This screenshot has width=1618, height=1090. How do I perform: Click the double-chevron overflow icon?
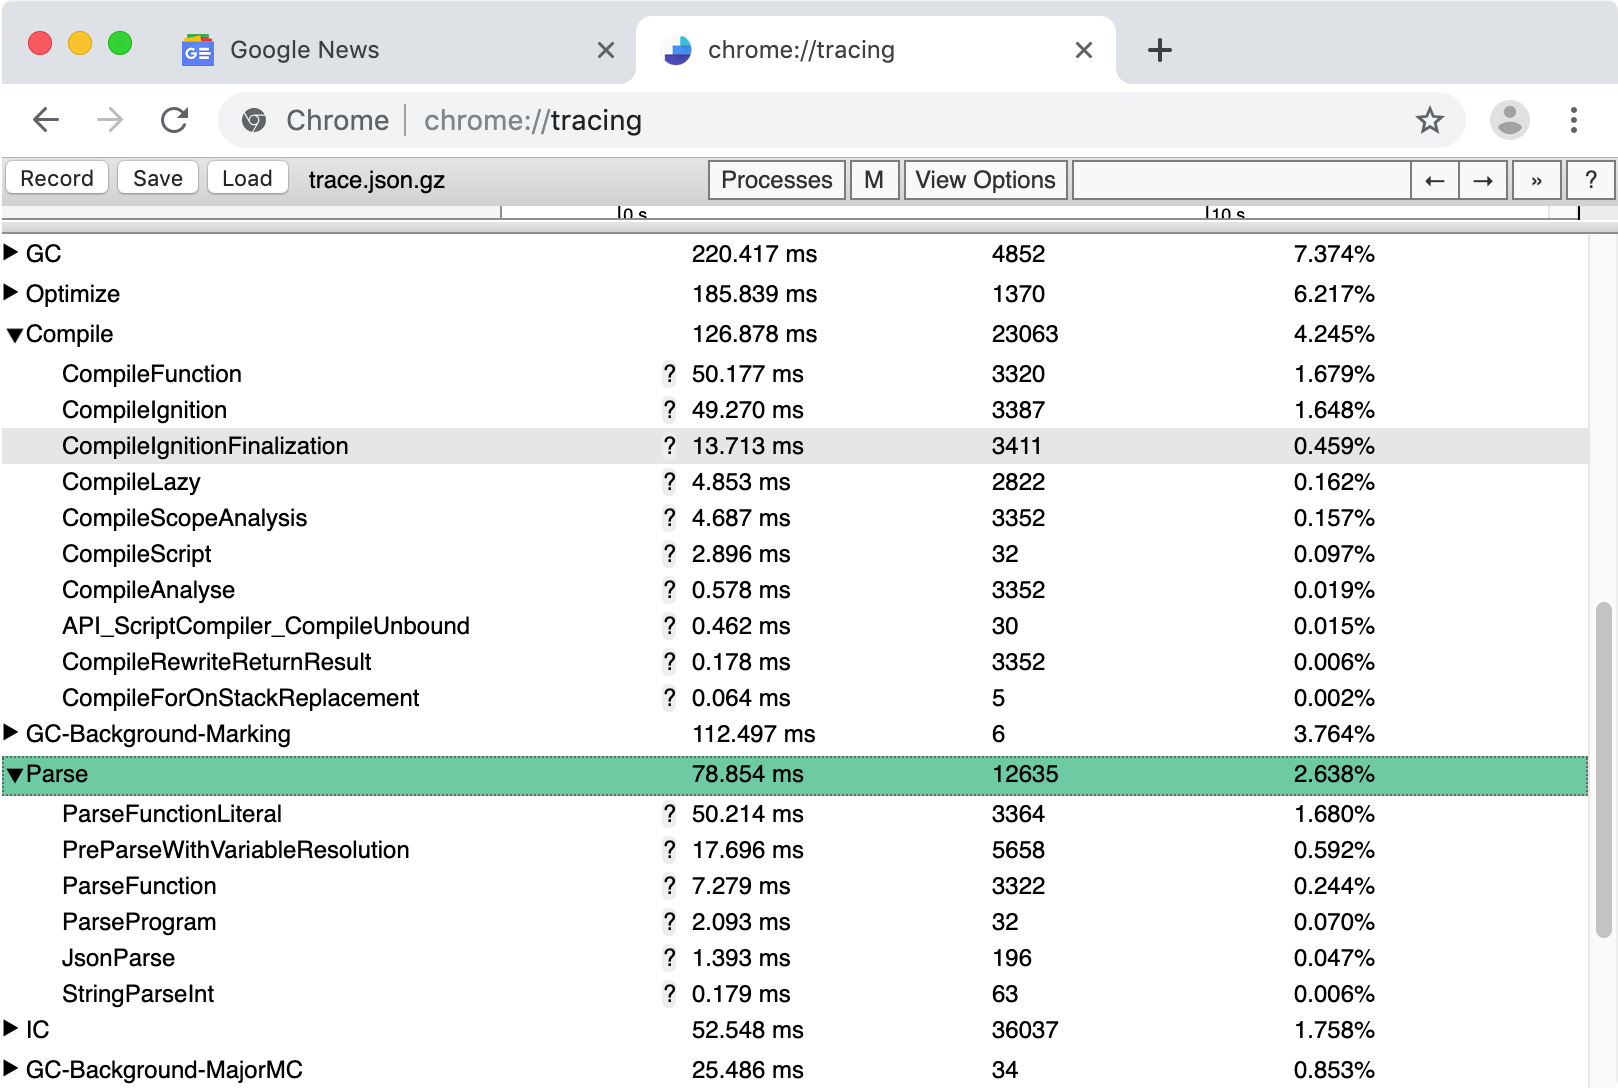(x=1537, y=180)
